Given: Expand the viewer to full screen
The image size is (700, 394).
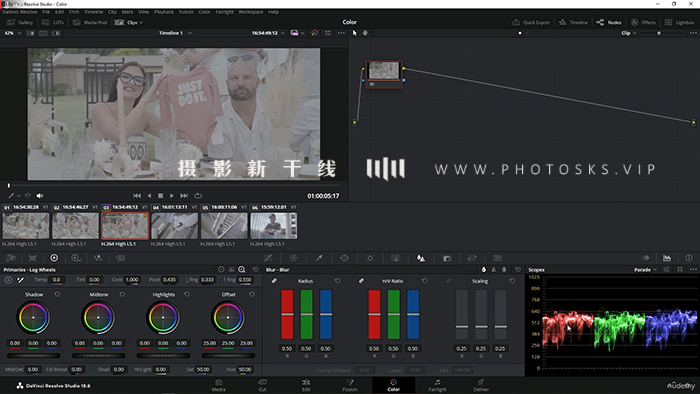Looking at the screenshot, I should [x=328, y=33].
